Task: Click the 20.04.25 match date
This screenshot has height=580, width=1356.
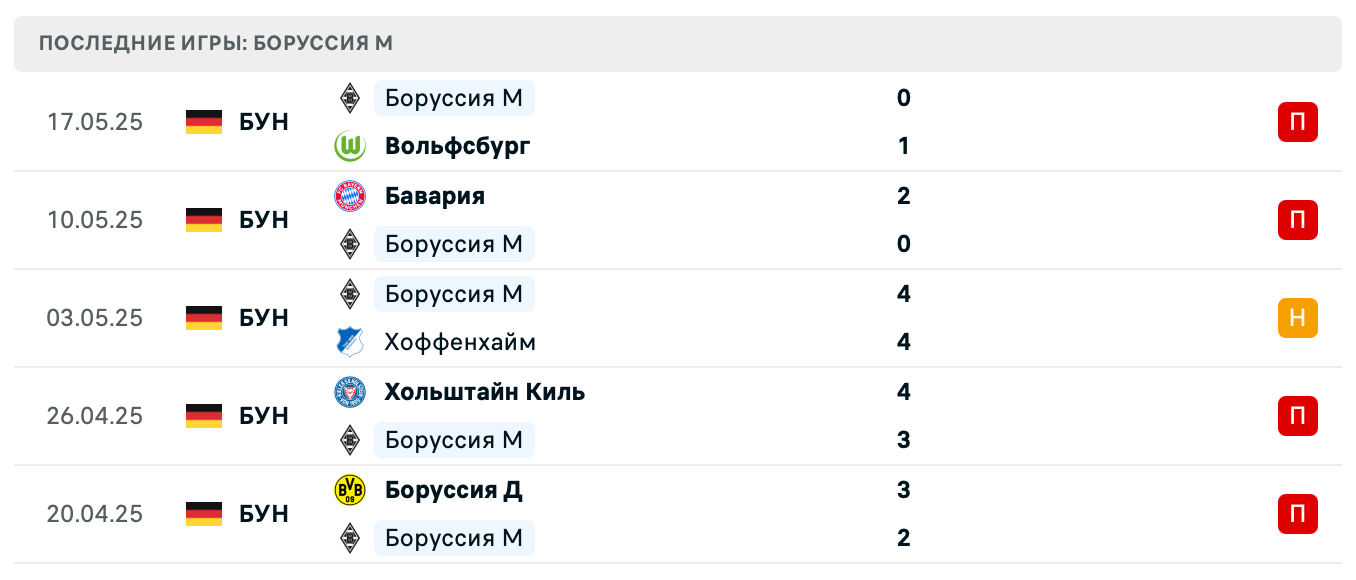Action: coord(95,514)
